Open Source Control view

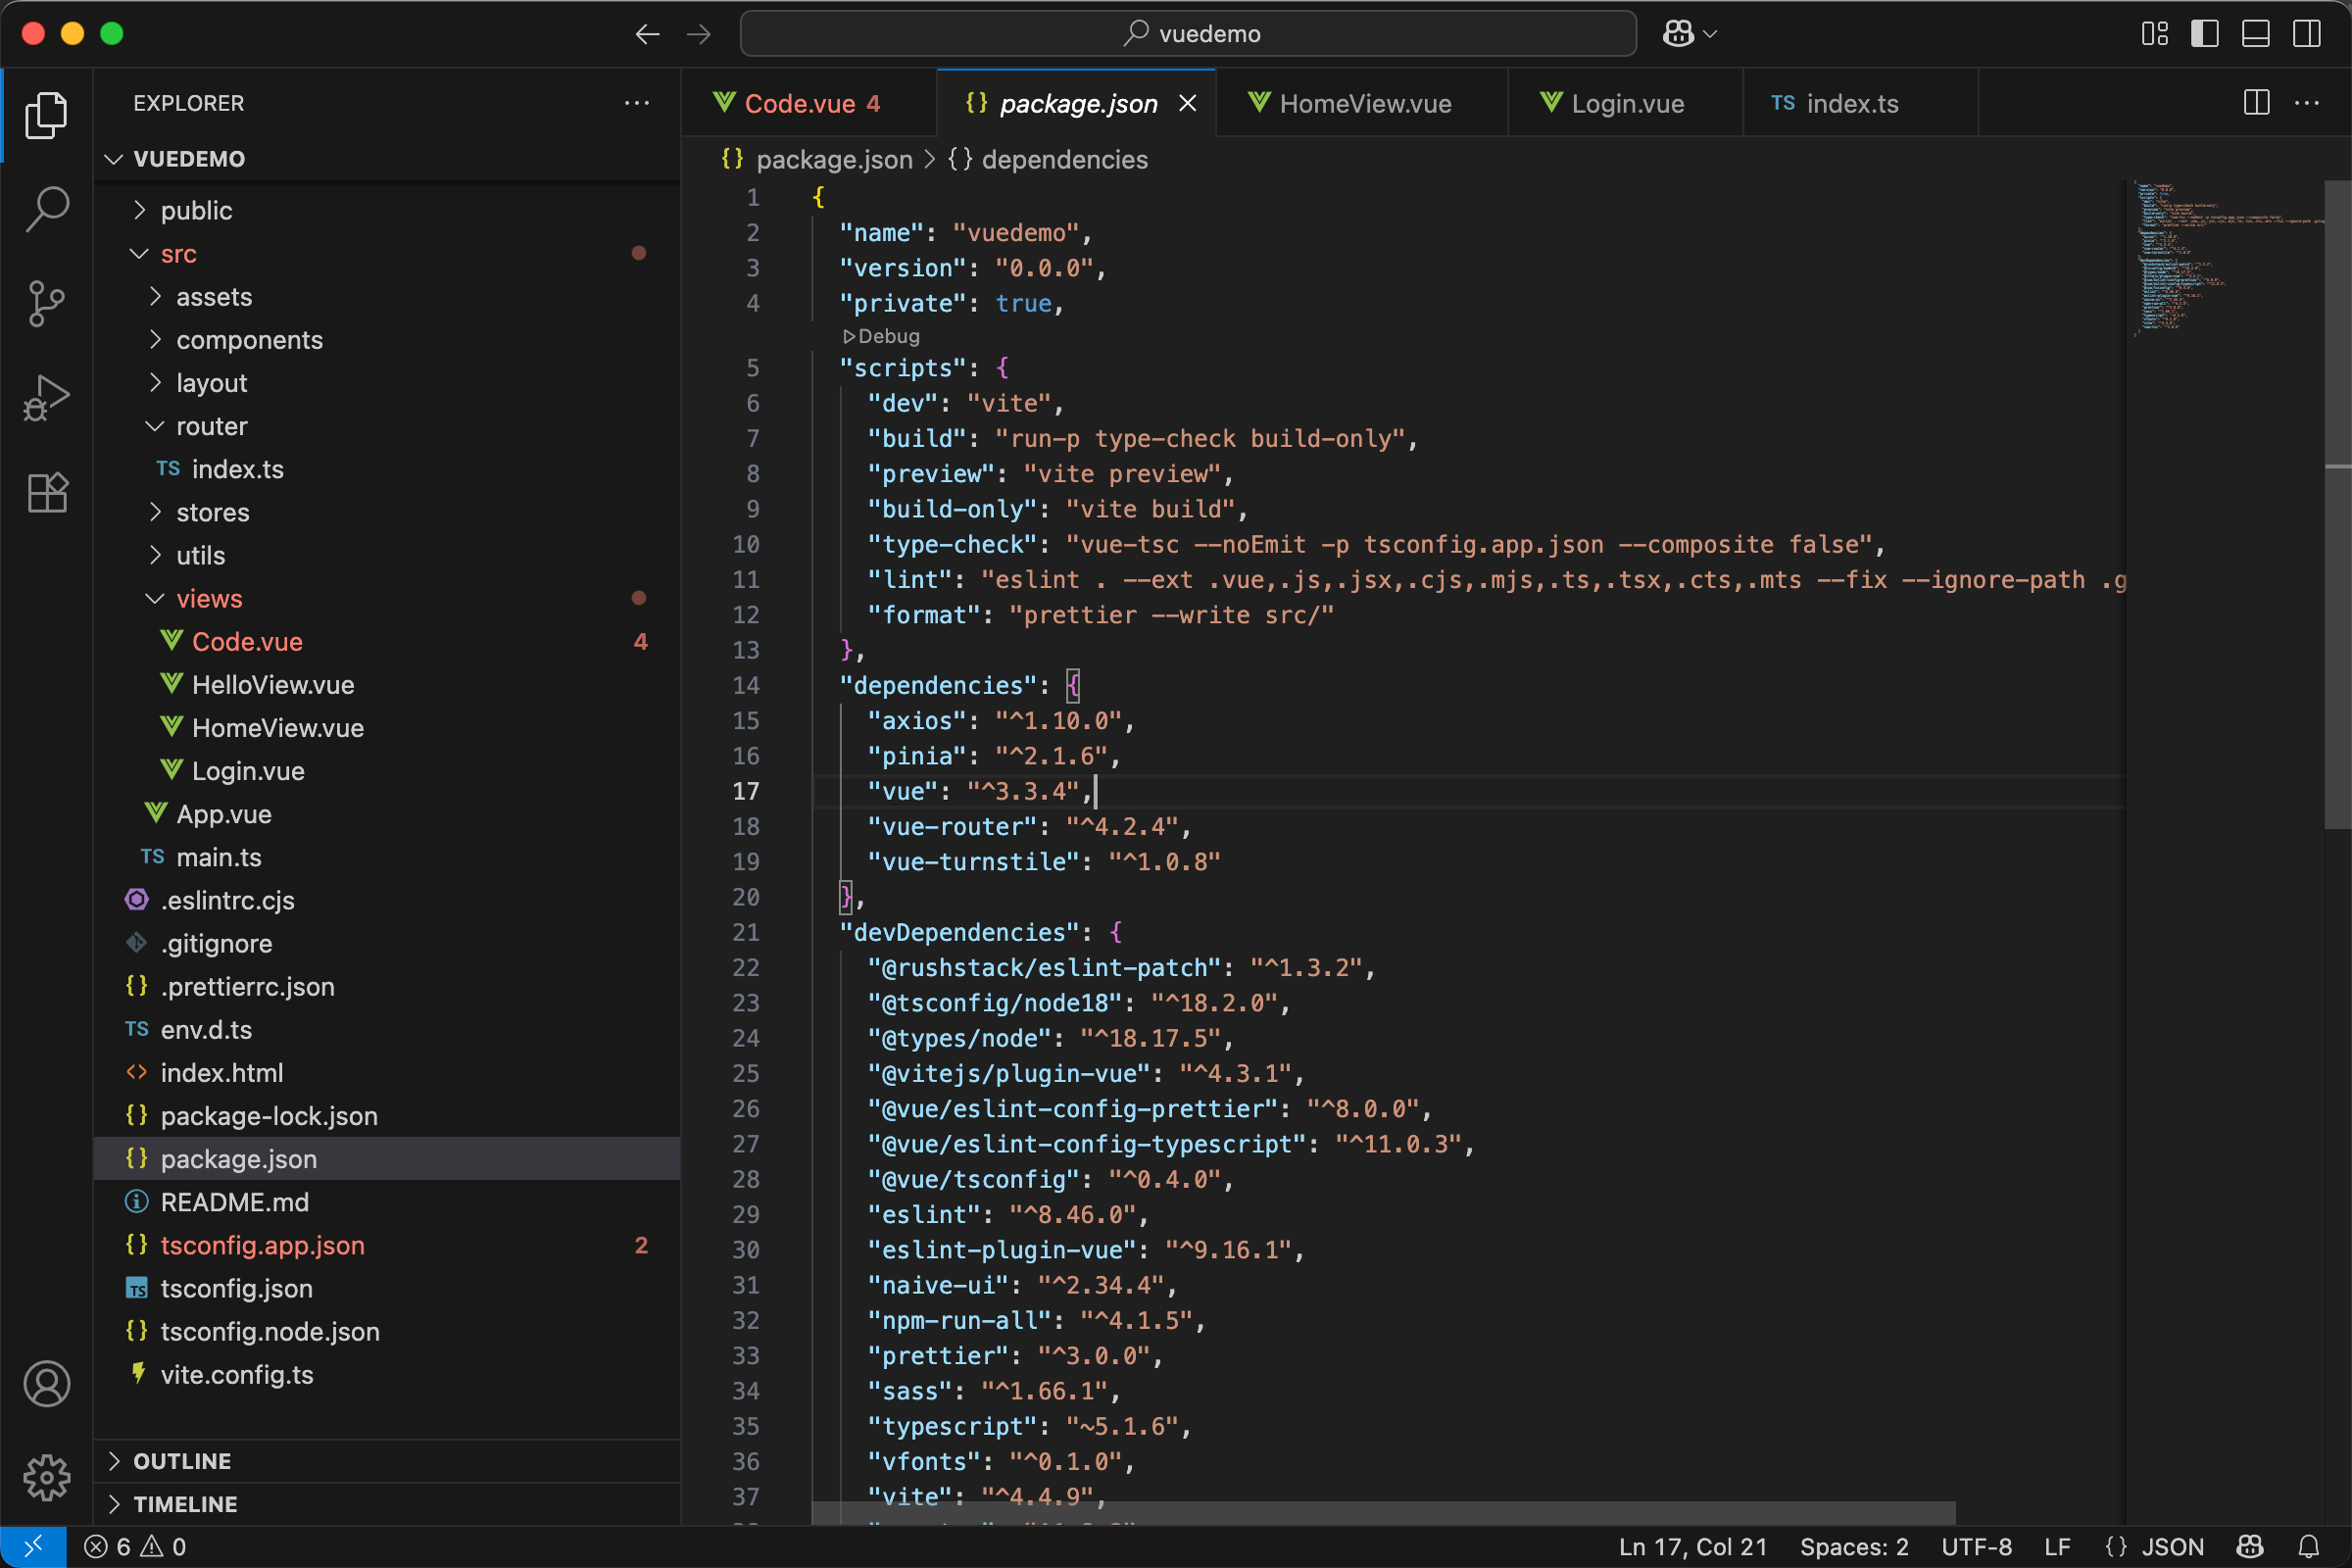point(46,304)
